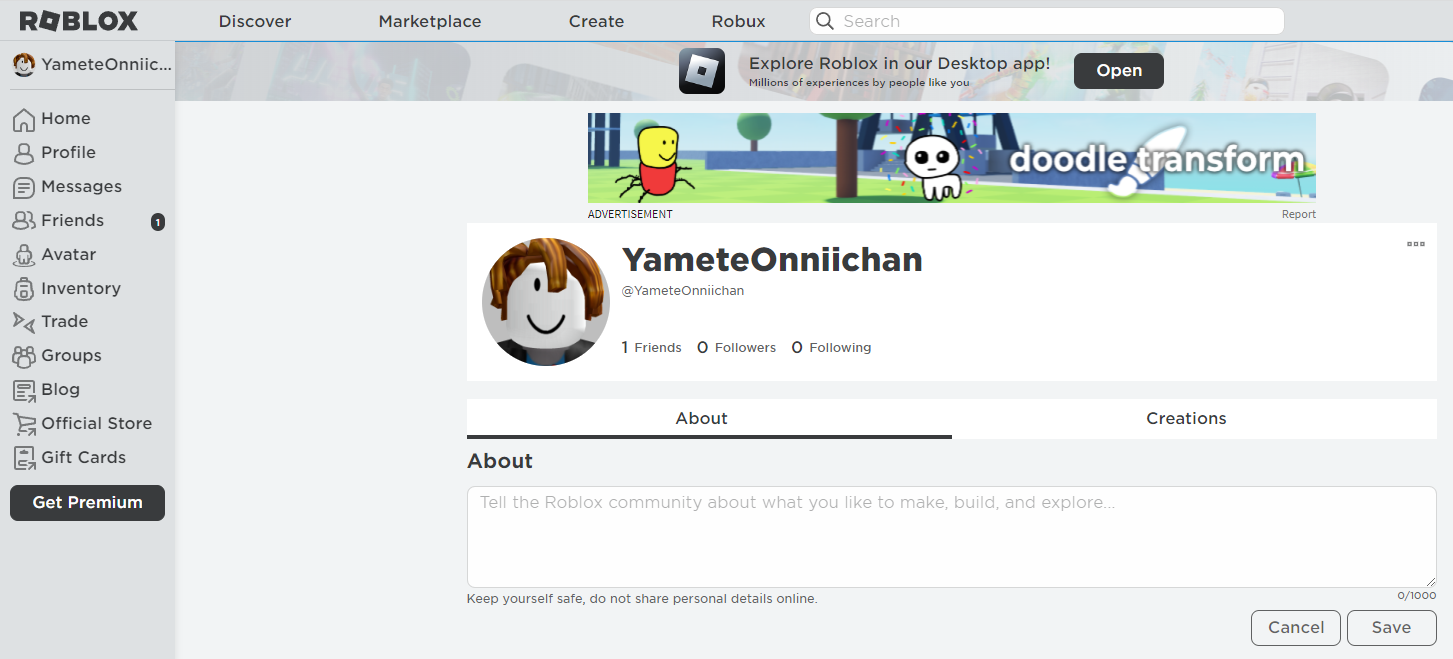1453x659 pixels.
Task: Open the 0 Following link
Action: coord(831,348)
